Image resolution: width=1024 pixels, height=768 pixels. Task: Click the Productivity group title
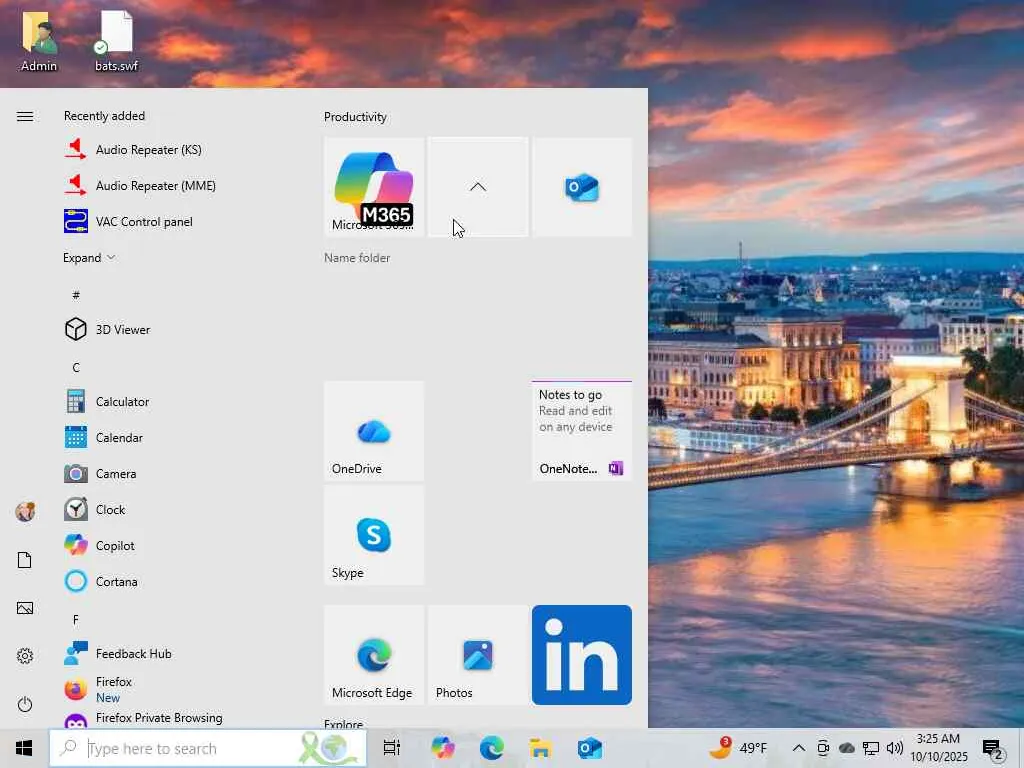[355, 117]
